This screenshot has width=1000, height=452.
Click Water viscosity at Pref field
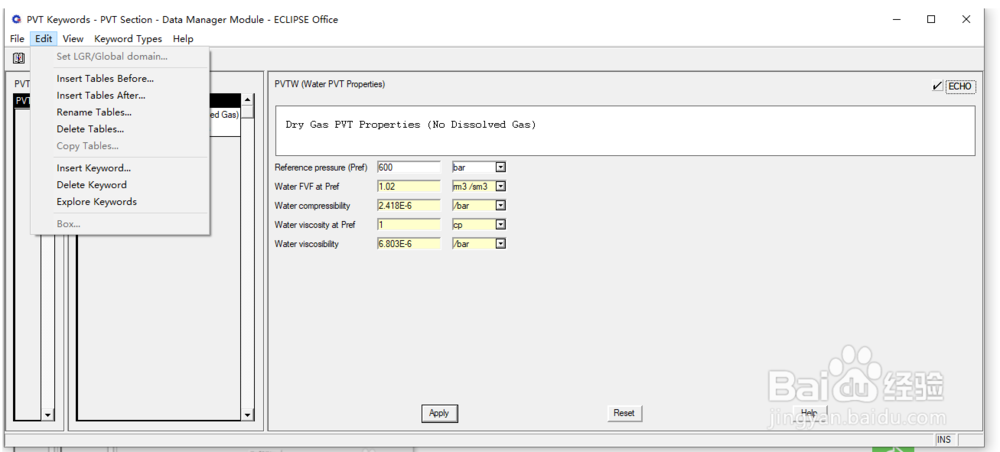(x=409, y=224)
